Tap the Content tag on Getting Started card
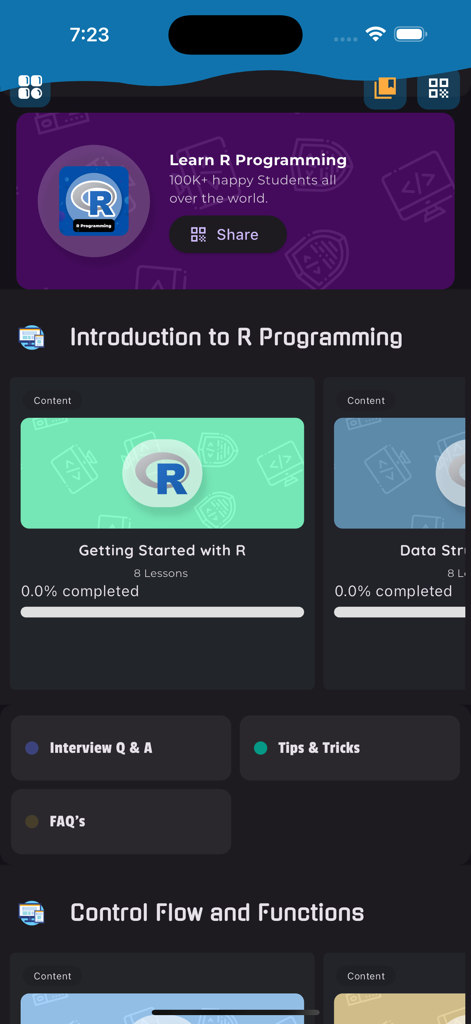 point(52,400)
